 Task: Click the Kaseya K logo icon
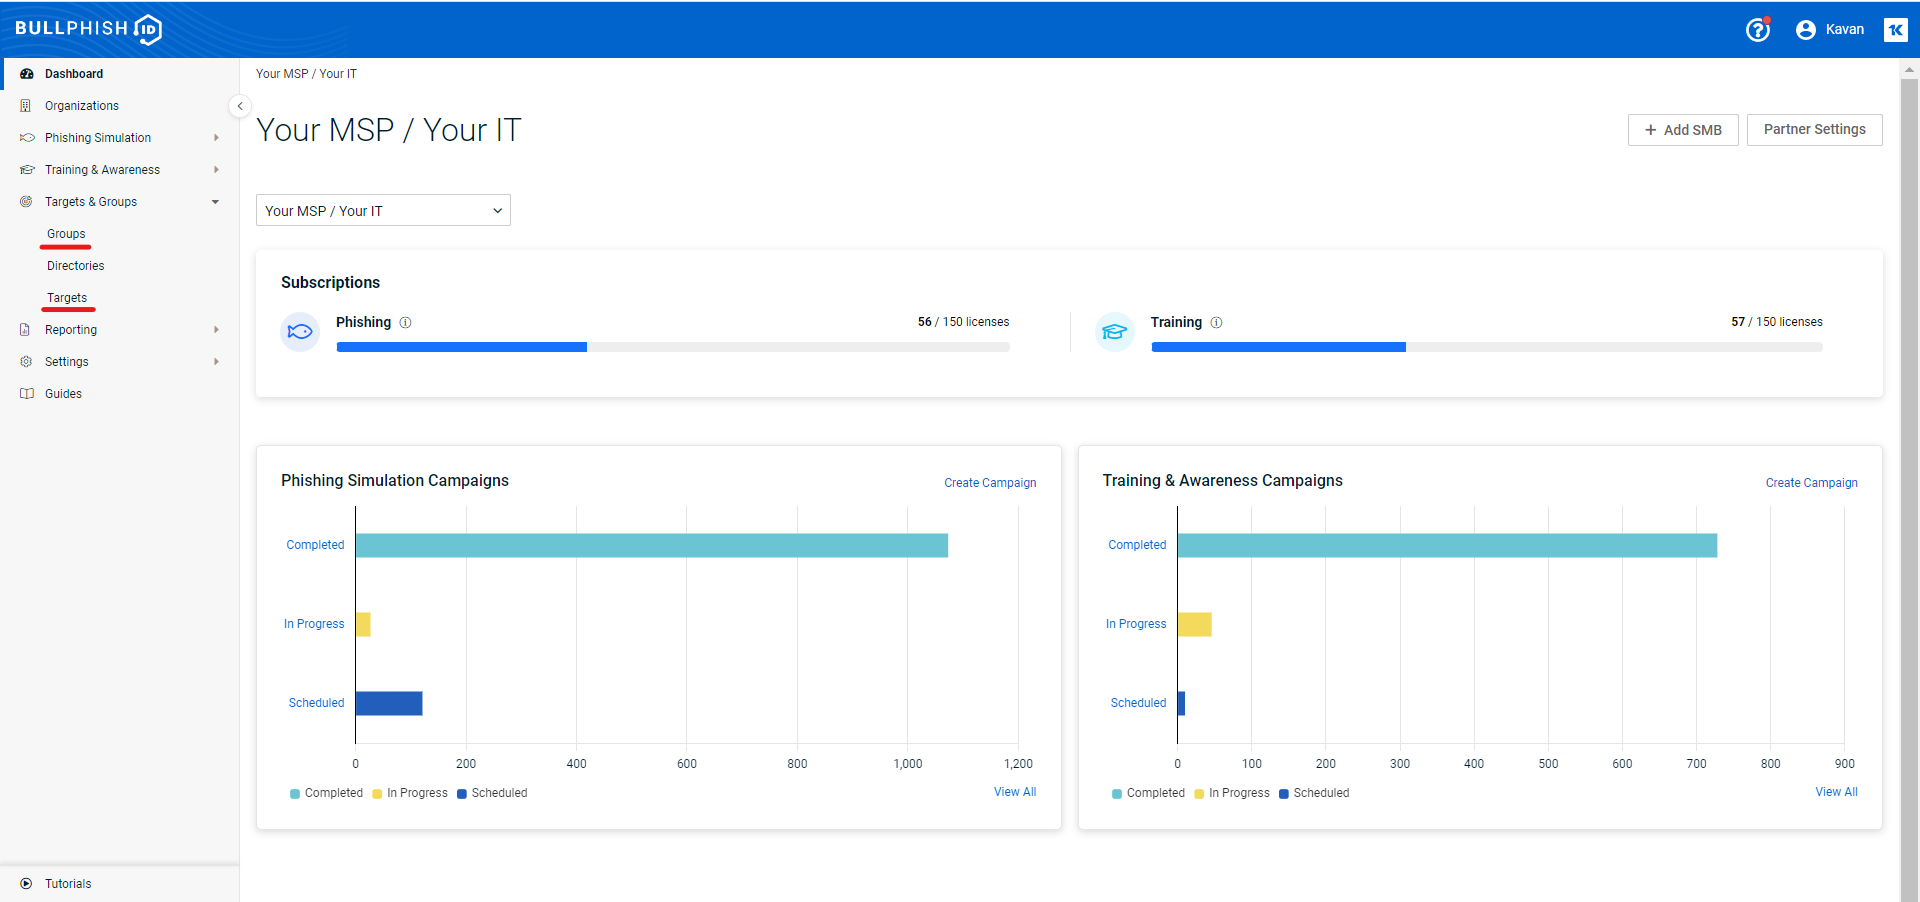click(x=1895, y=30)
